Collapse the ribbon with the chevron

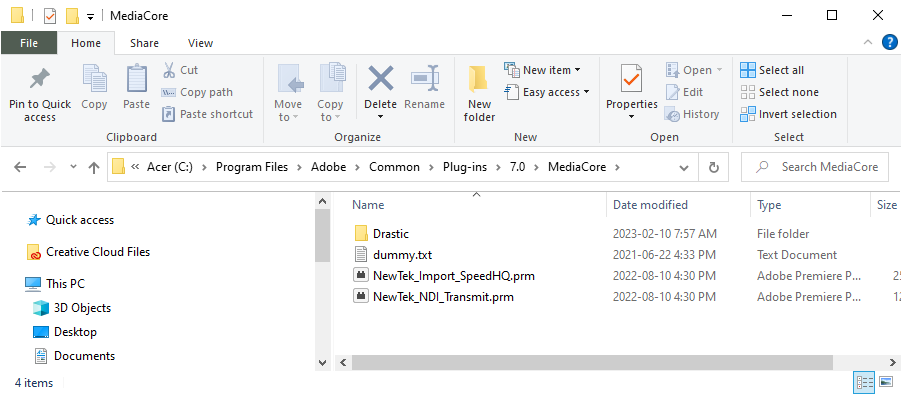[x=868, y=42]
